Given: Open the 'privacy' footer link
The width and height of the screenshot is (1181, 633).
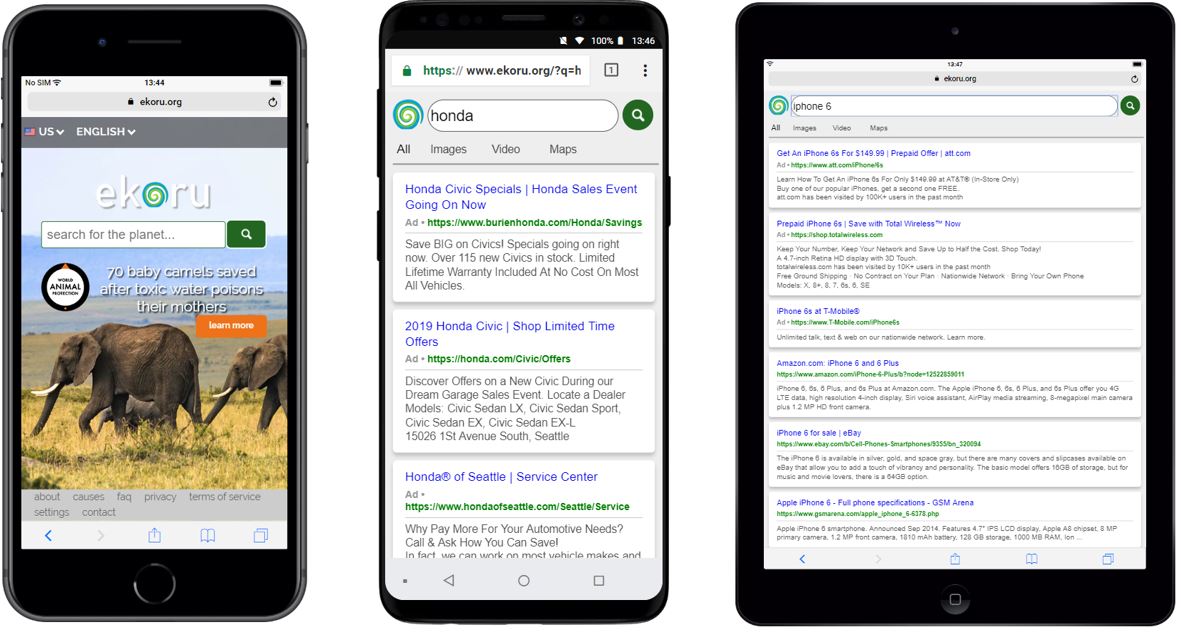Looking at the screenshot, I should (x=160, y=497).
